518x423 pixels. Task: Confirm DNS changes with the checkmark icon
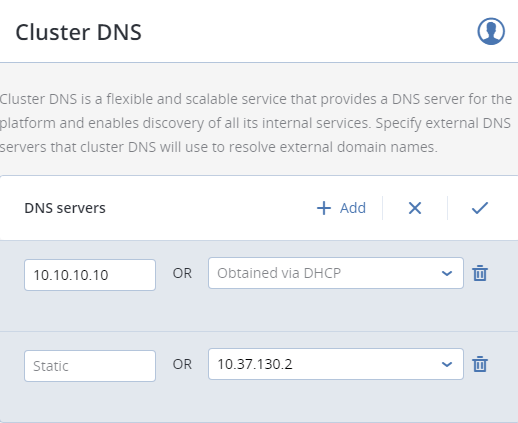(x=480, y=208)
